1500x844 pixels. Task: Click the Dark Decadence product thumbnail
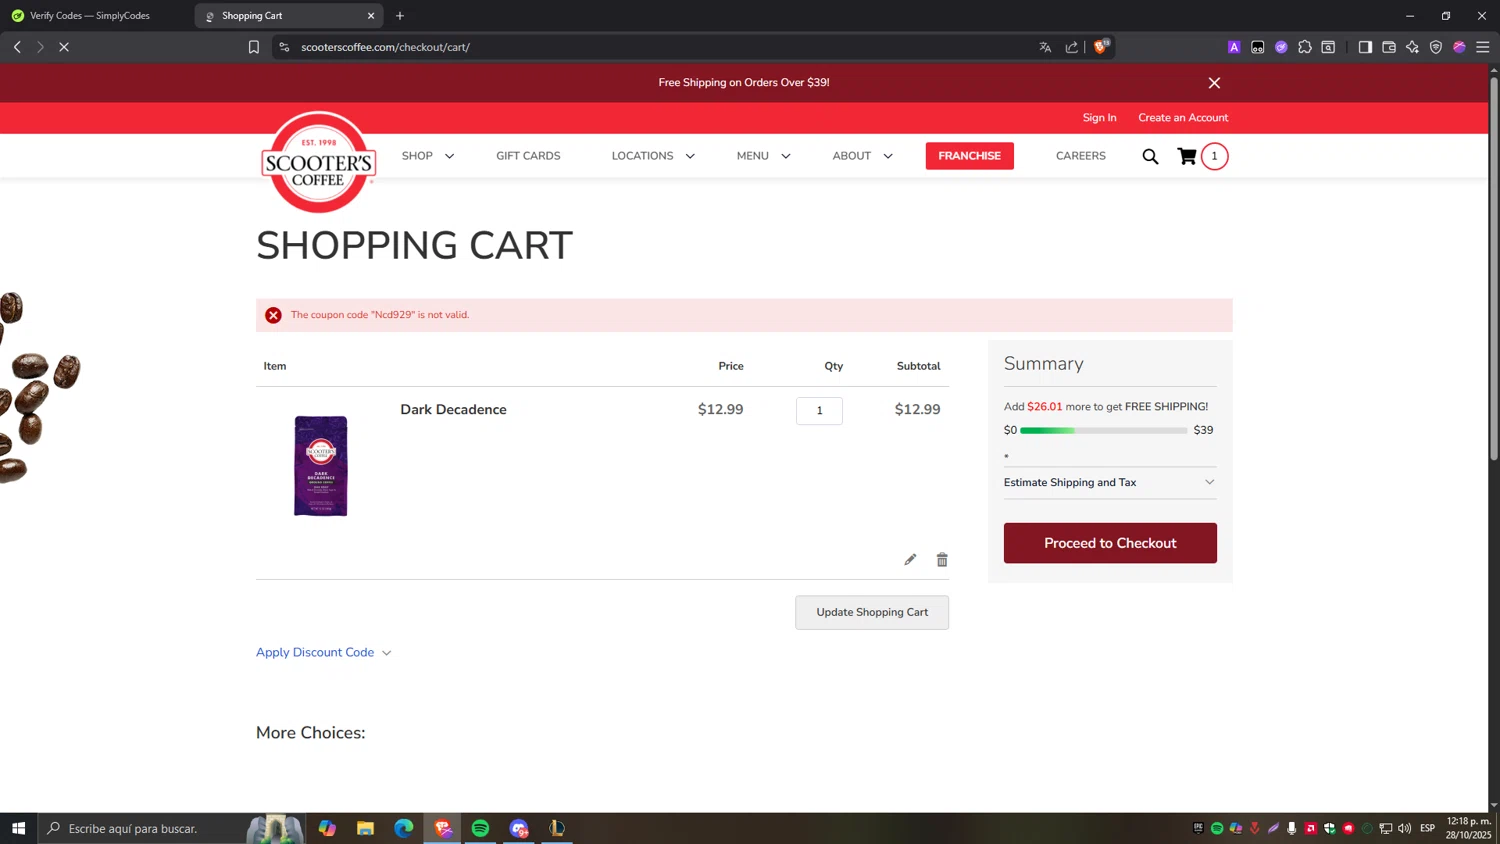pyautogui.click(x=321, y=466)
